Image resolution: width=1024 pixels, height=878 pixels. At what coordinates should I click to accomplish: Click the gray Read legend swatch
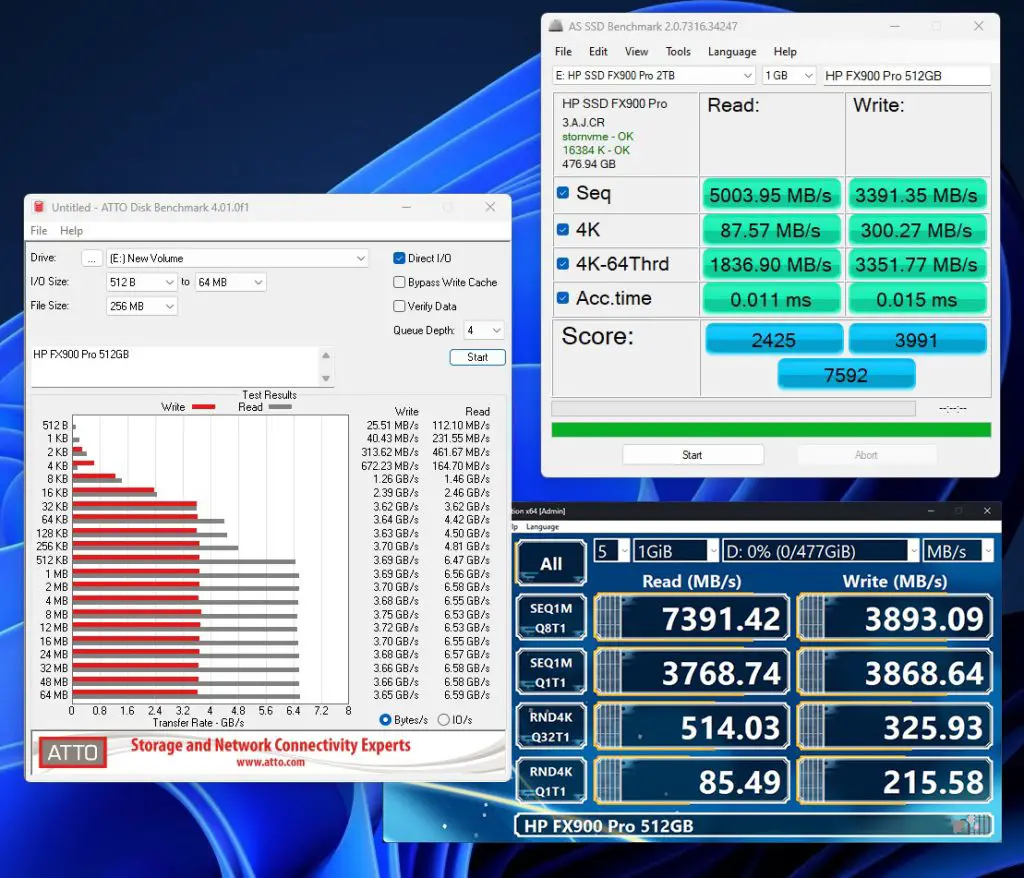280,407
